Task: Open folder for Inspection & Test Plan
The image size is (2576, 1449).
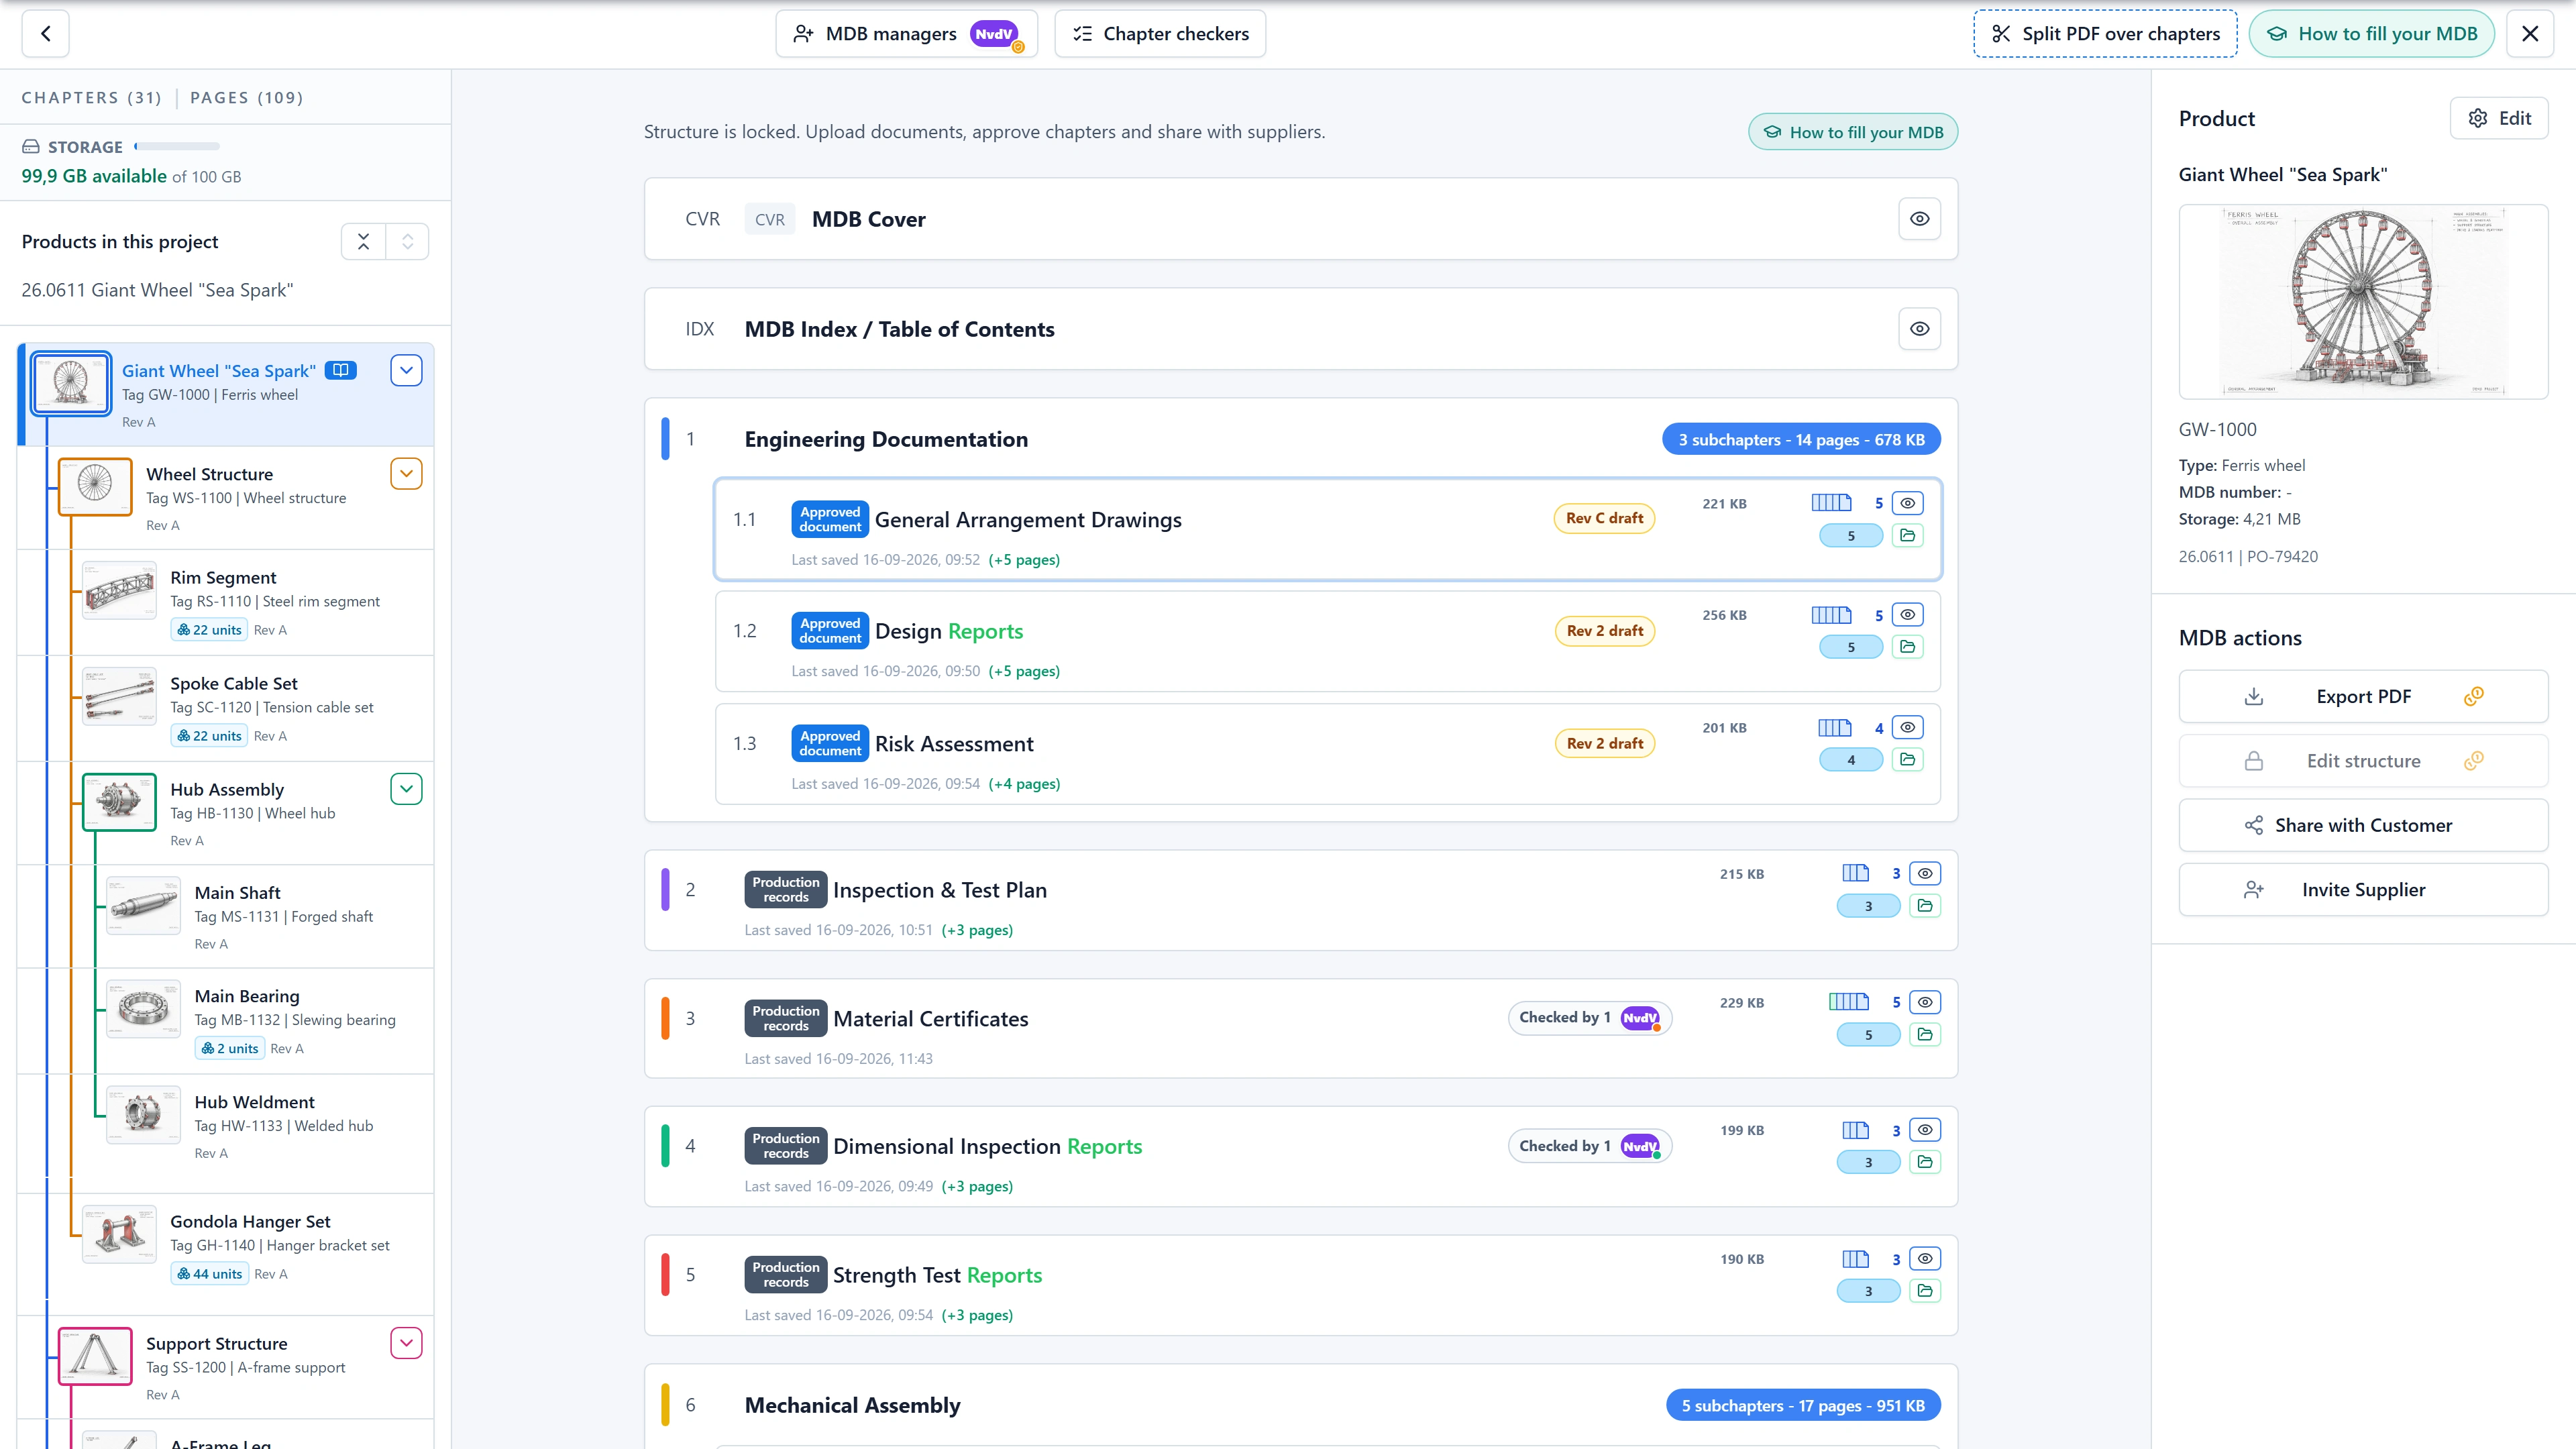Action: 1924,905
